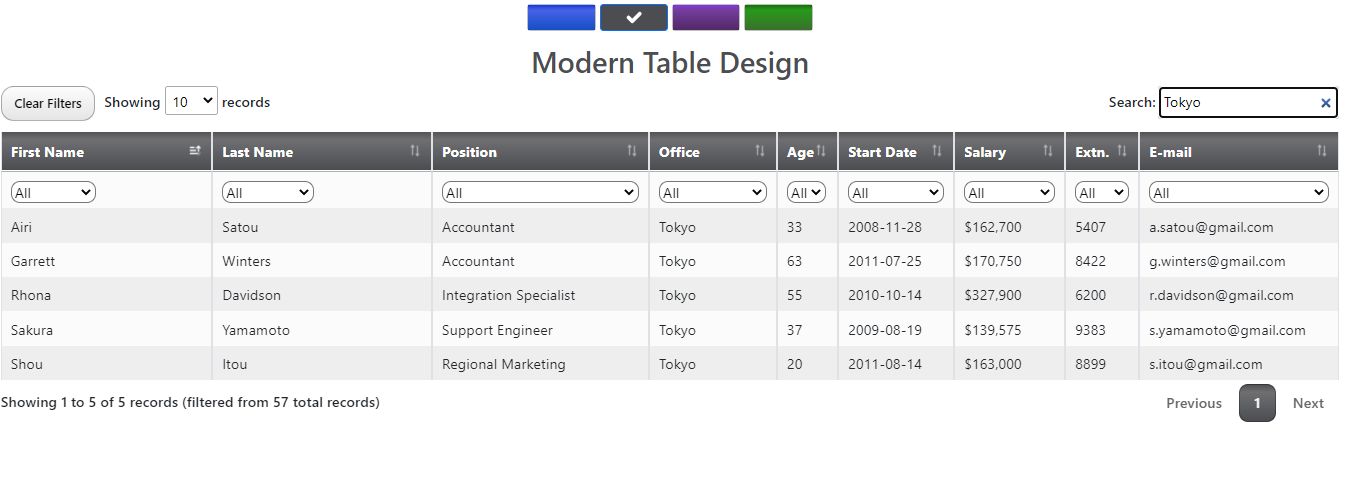Select the blue color theme swatch
The width and height of the screenshot is (1353, 498).
point(561,18)
